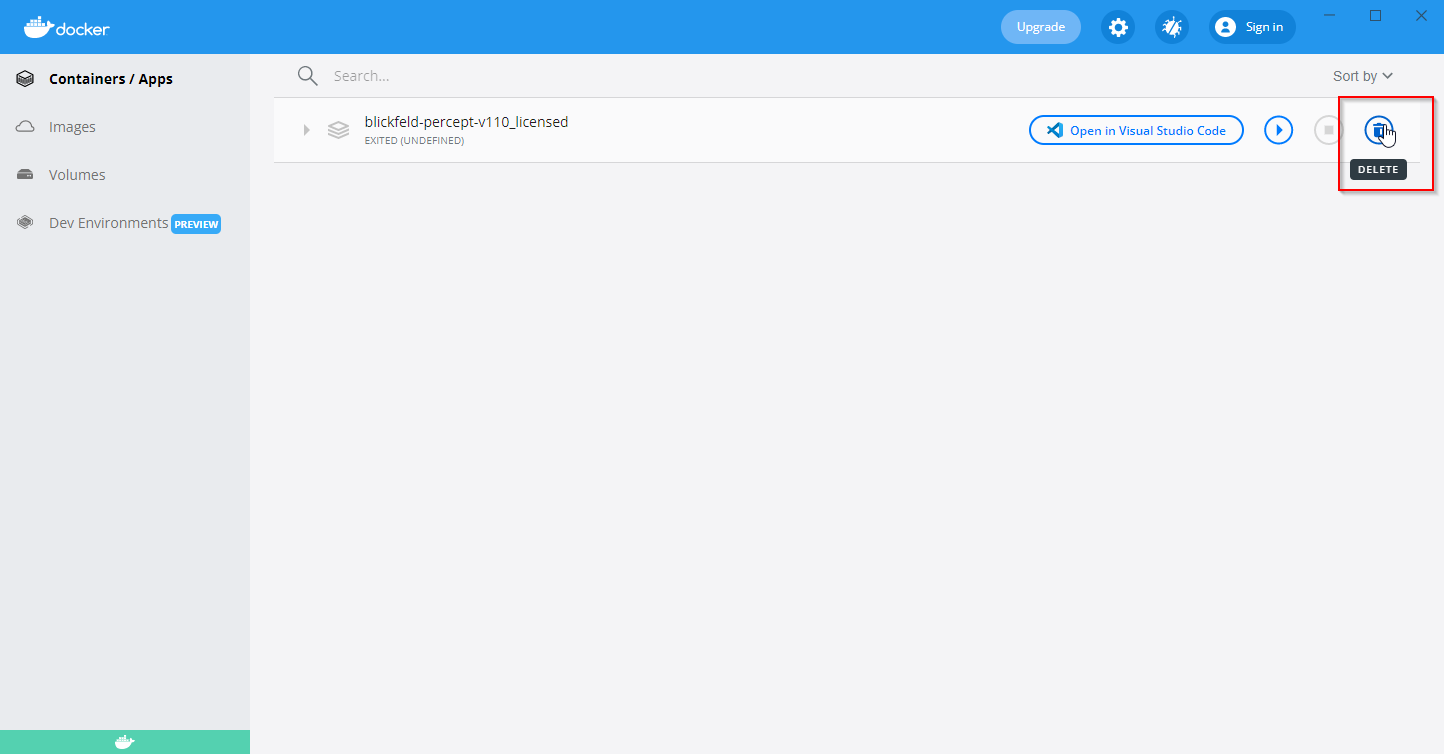Viewport: 1444px width, 754px height.
Task: Click the EXITED (UNDEFINED) status text
Action: [414, 141]
